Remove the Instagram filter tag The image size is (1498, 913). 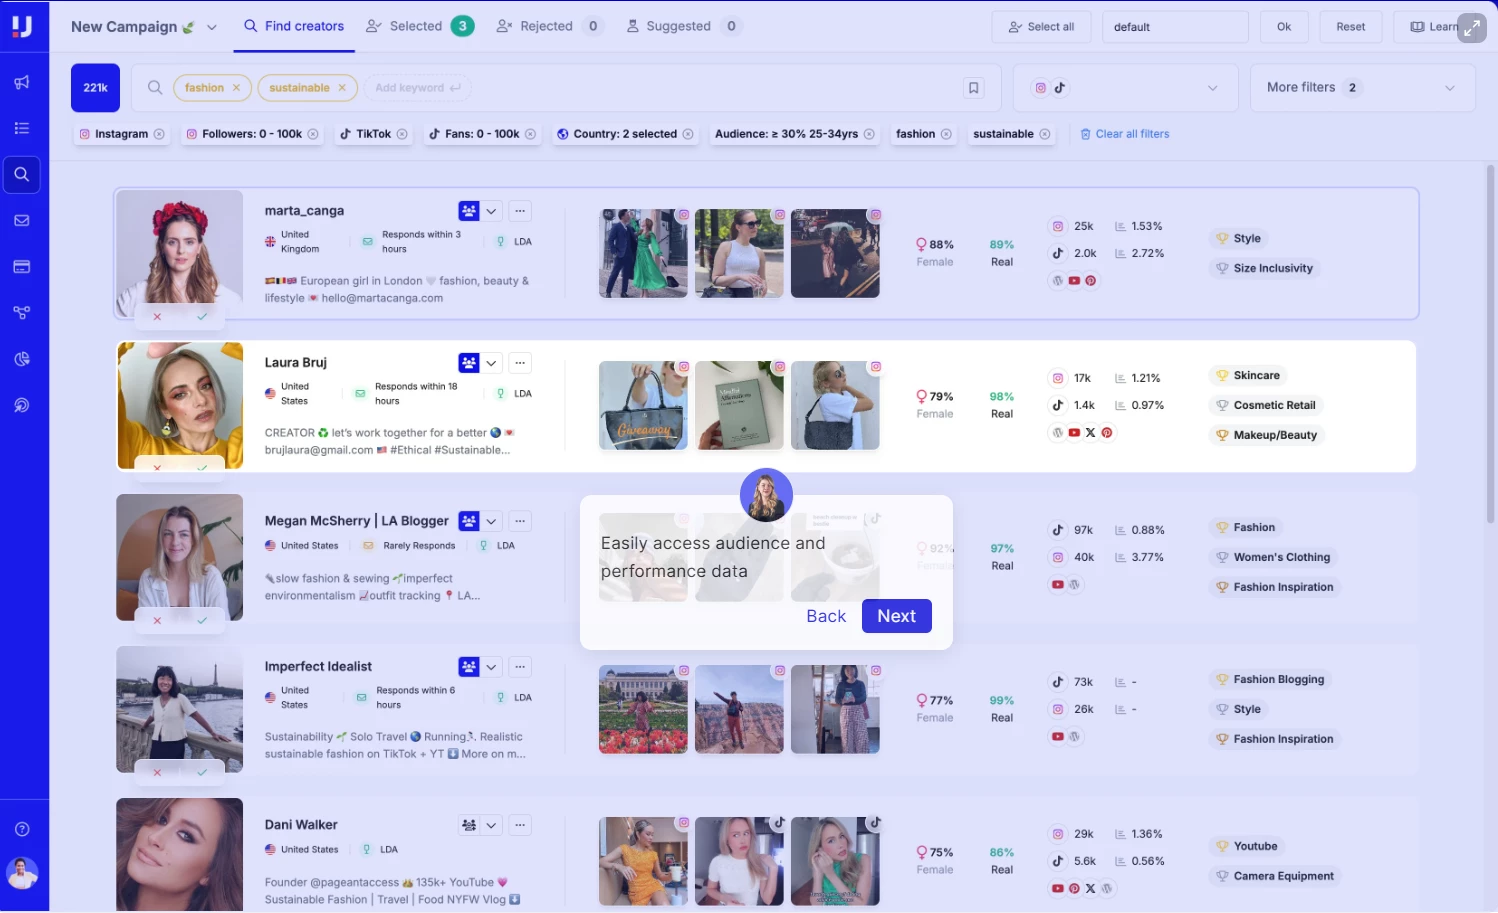(159, 134)
